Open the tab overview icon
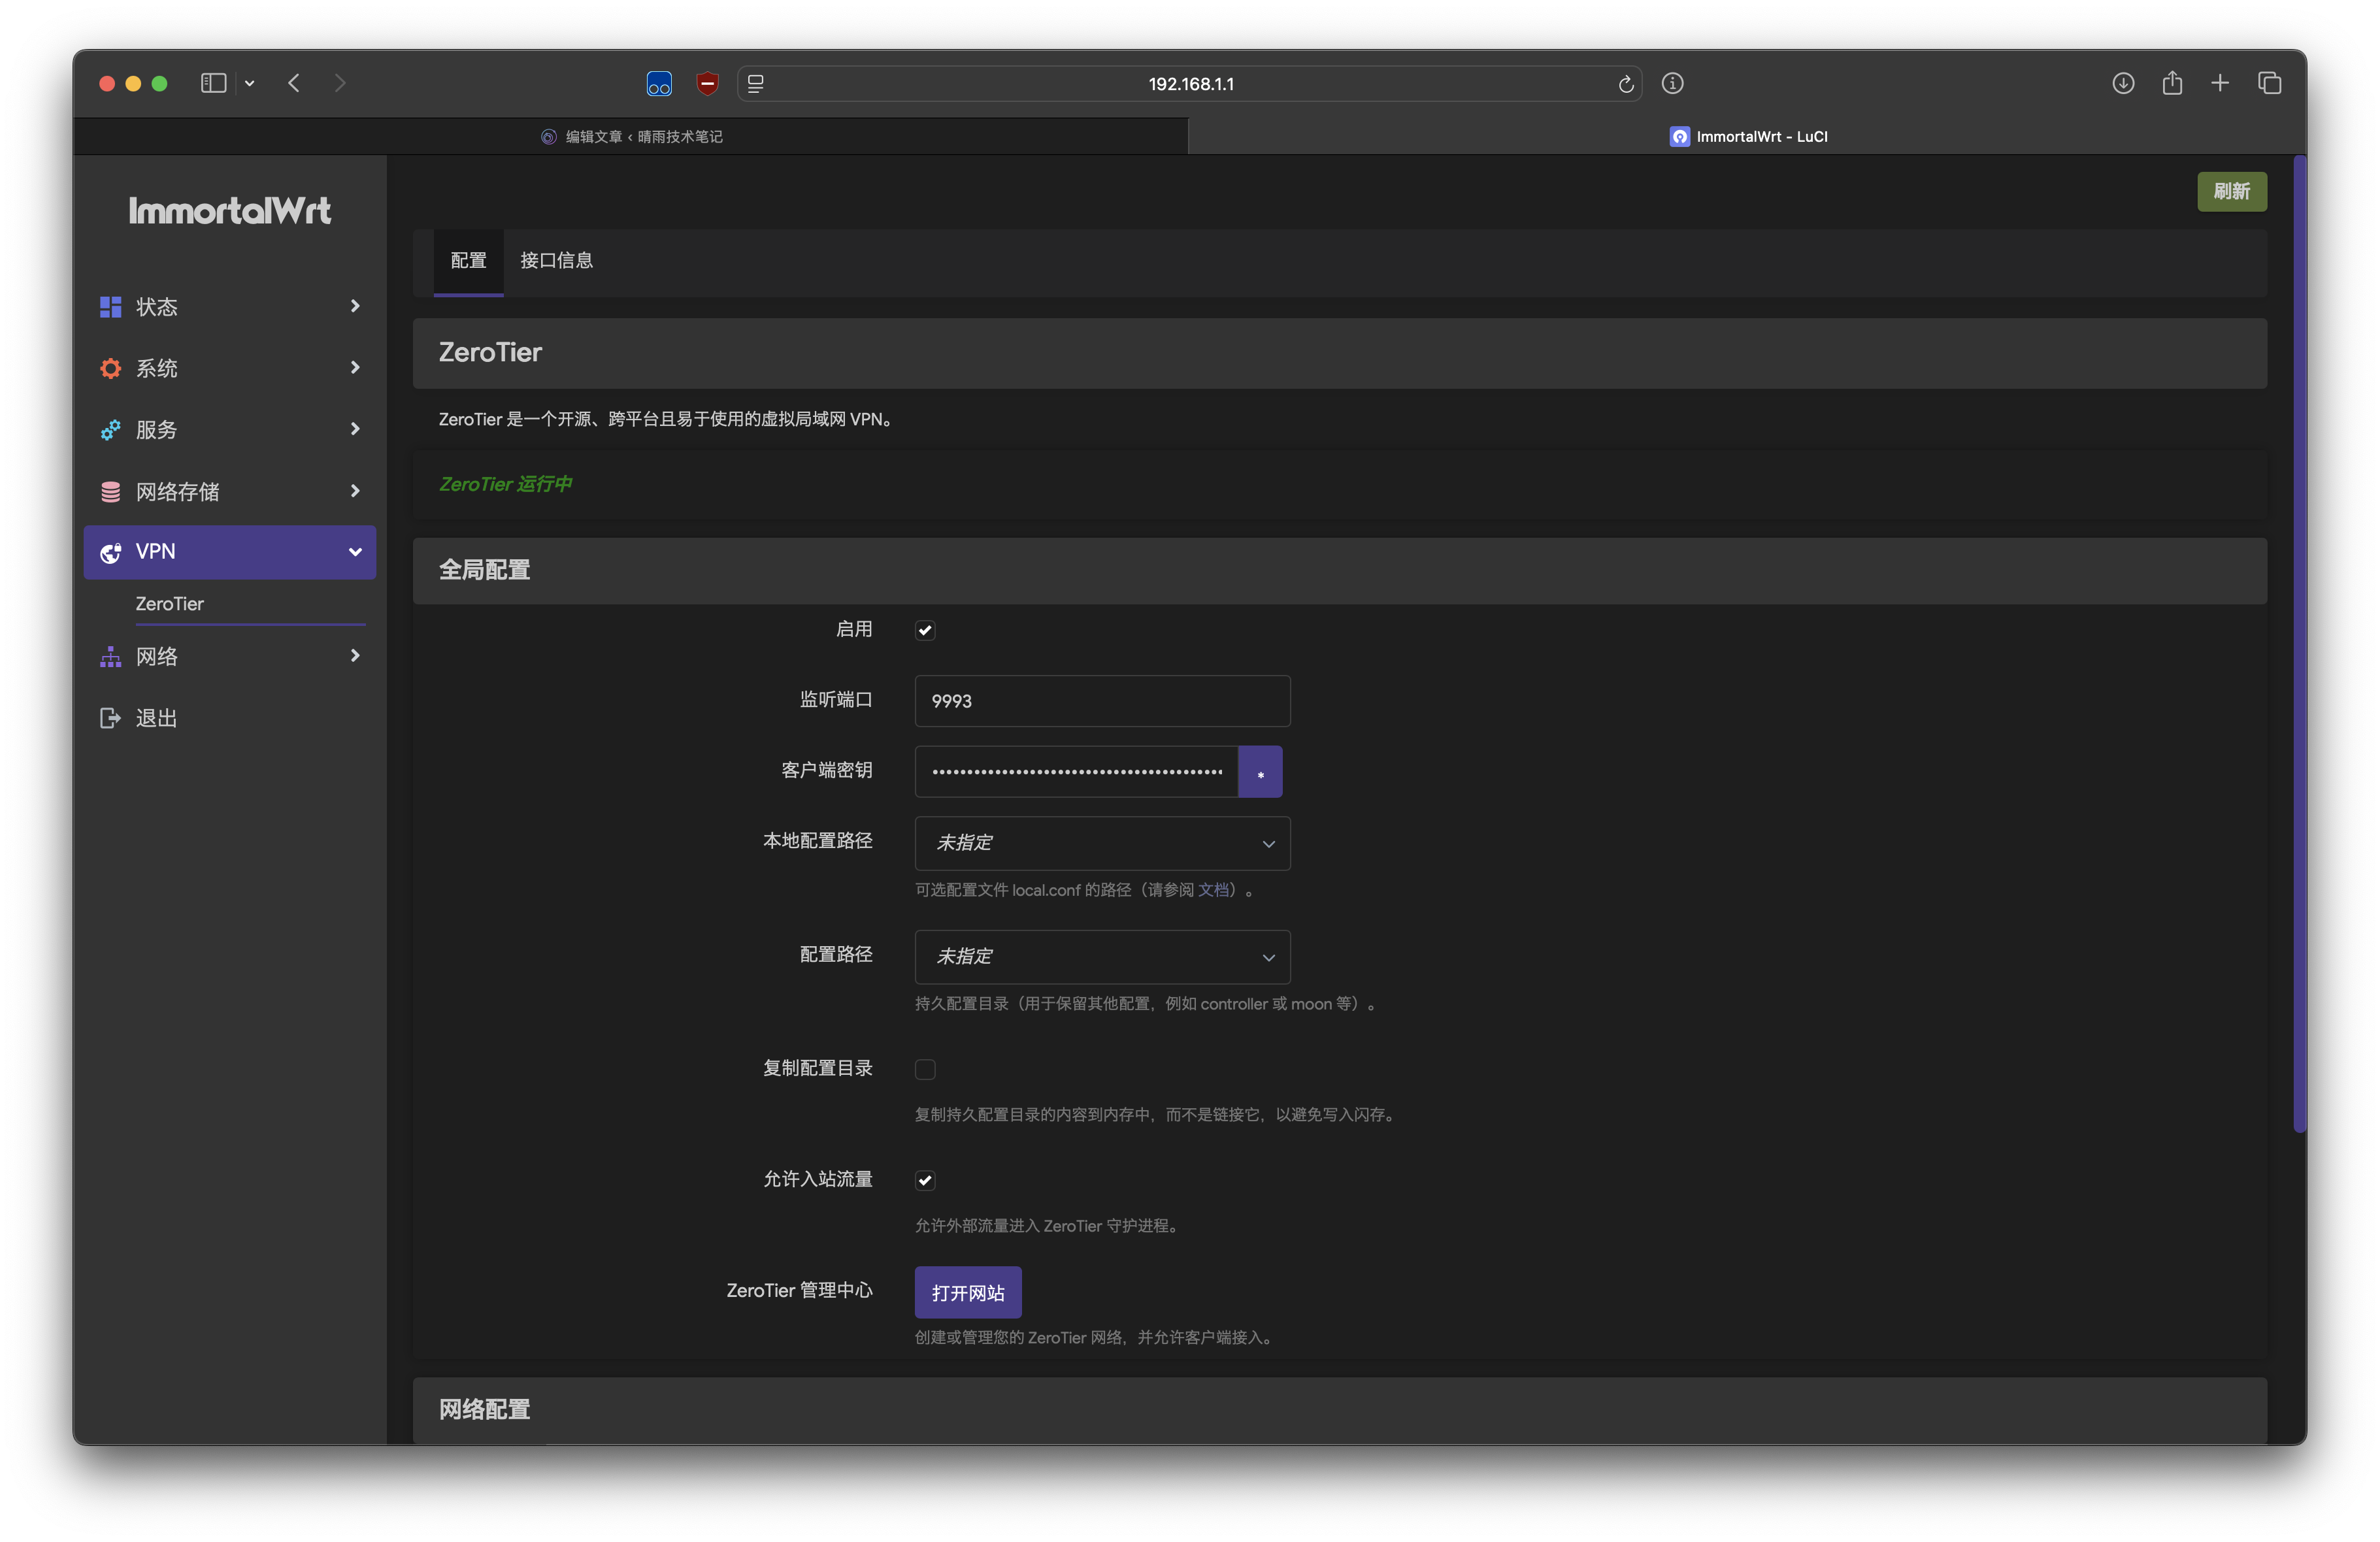 coord(2269,83)
